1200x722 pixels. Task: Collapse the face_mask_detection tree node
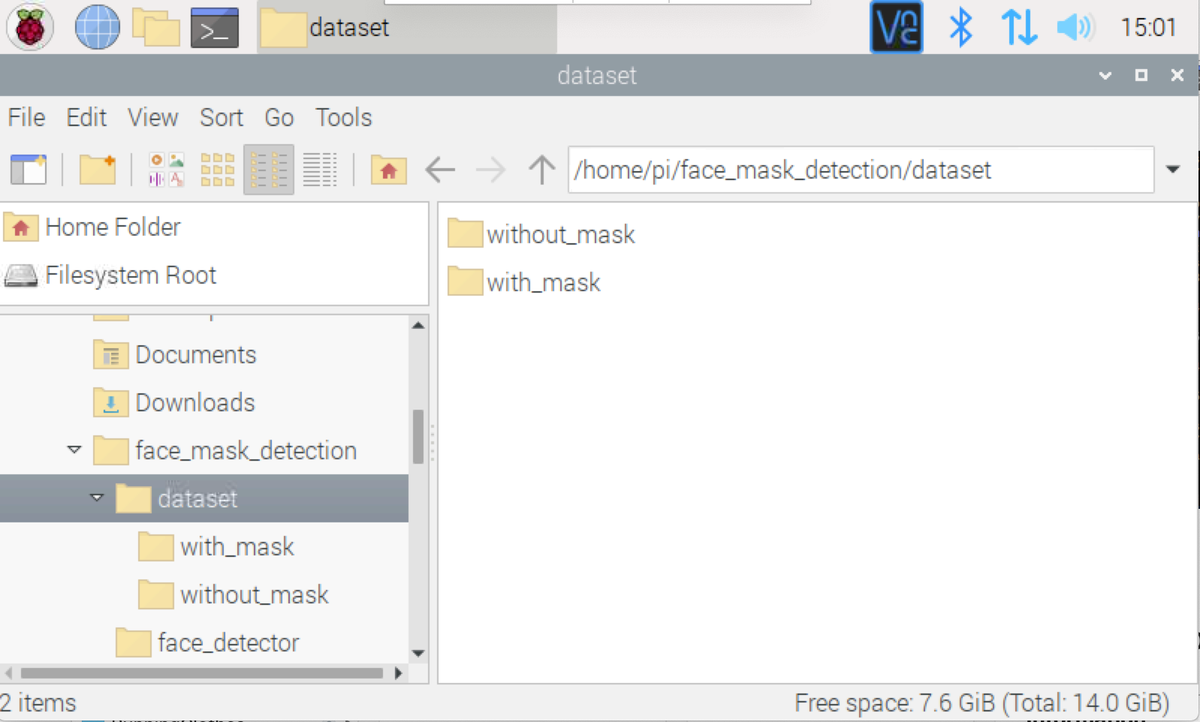tap(74, 450)
